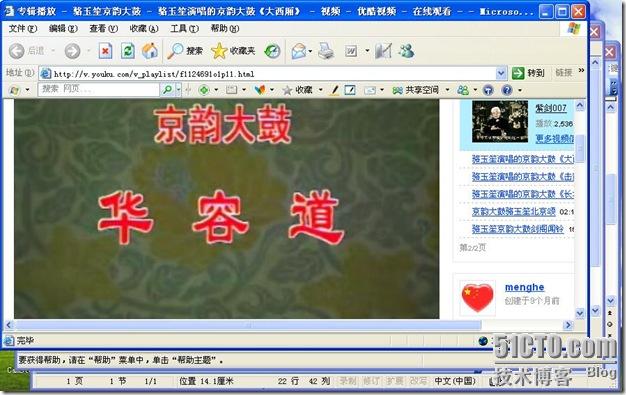This screenshot has width=626, height=395.
Task: Open dropdown arrow next to Forward button
Action: click(x=89, y=51)
